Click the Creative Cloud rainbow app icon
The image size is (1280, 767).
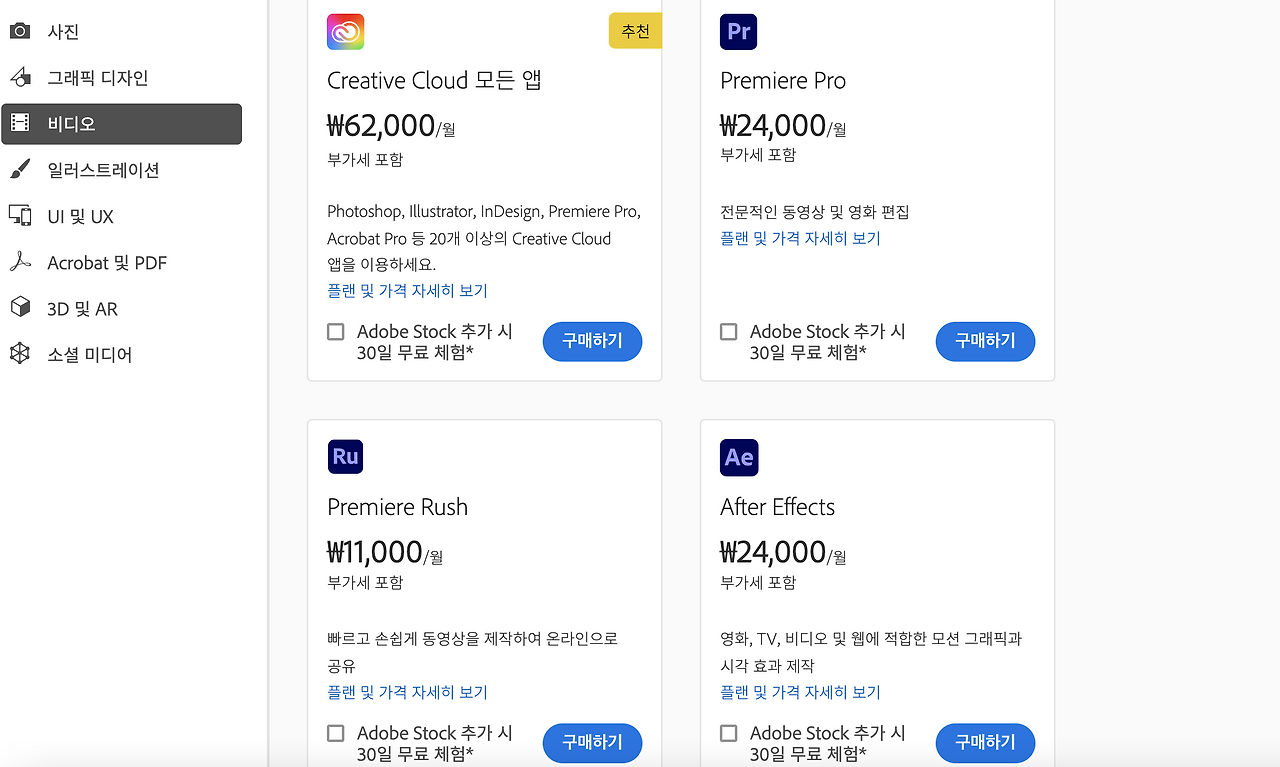(345, 32)
